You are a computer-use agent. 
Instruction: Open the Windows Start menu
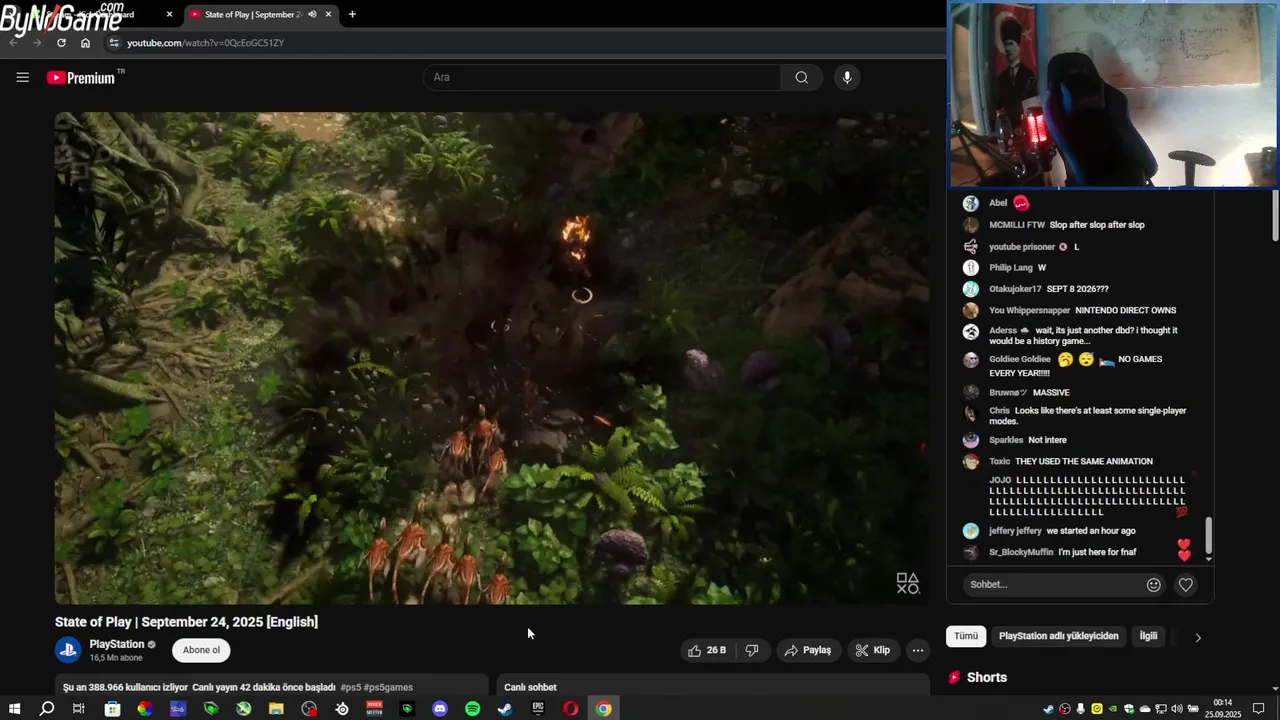pyautogui.click(x=14, y=709)
